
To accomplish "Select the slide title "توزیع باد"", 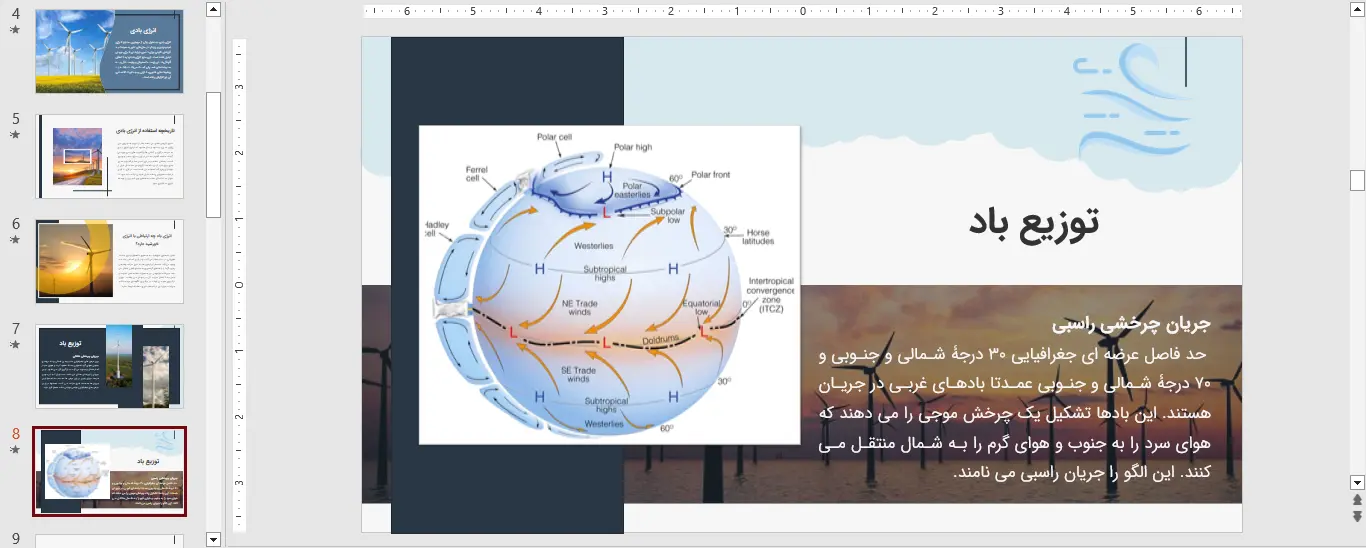I will click(1034, 222).
